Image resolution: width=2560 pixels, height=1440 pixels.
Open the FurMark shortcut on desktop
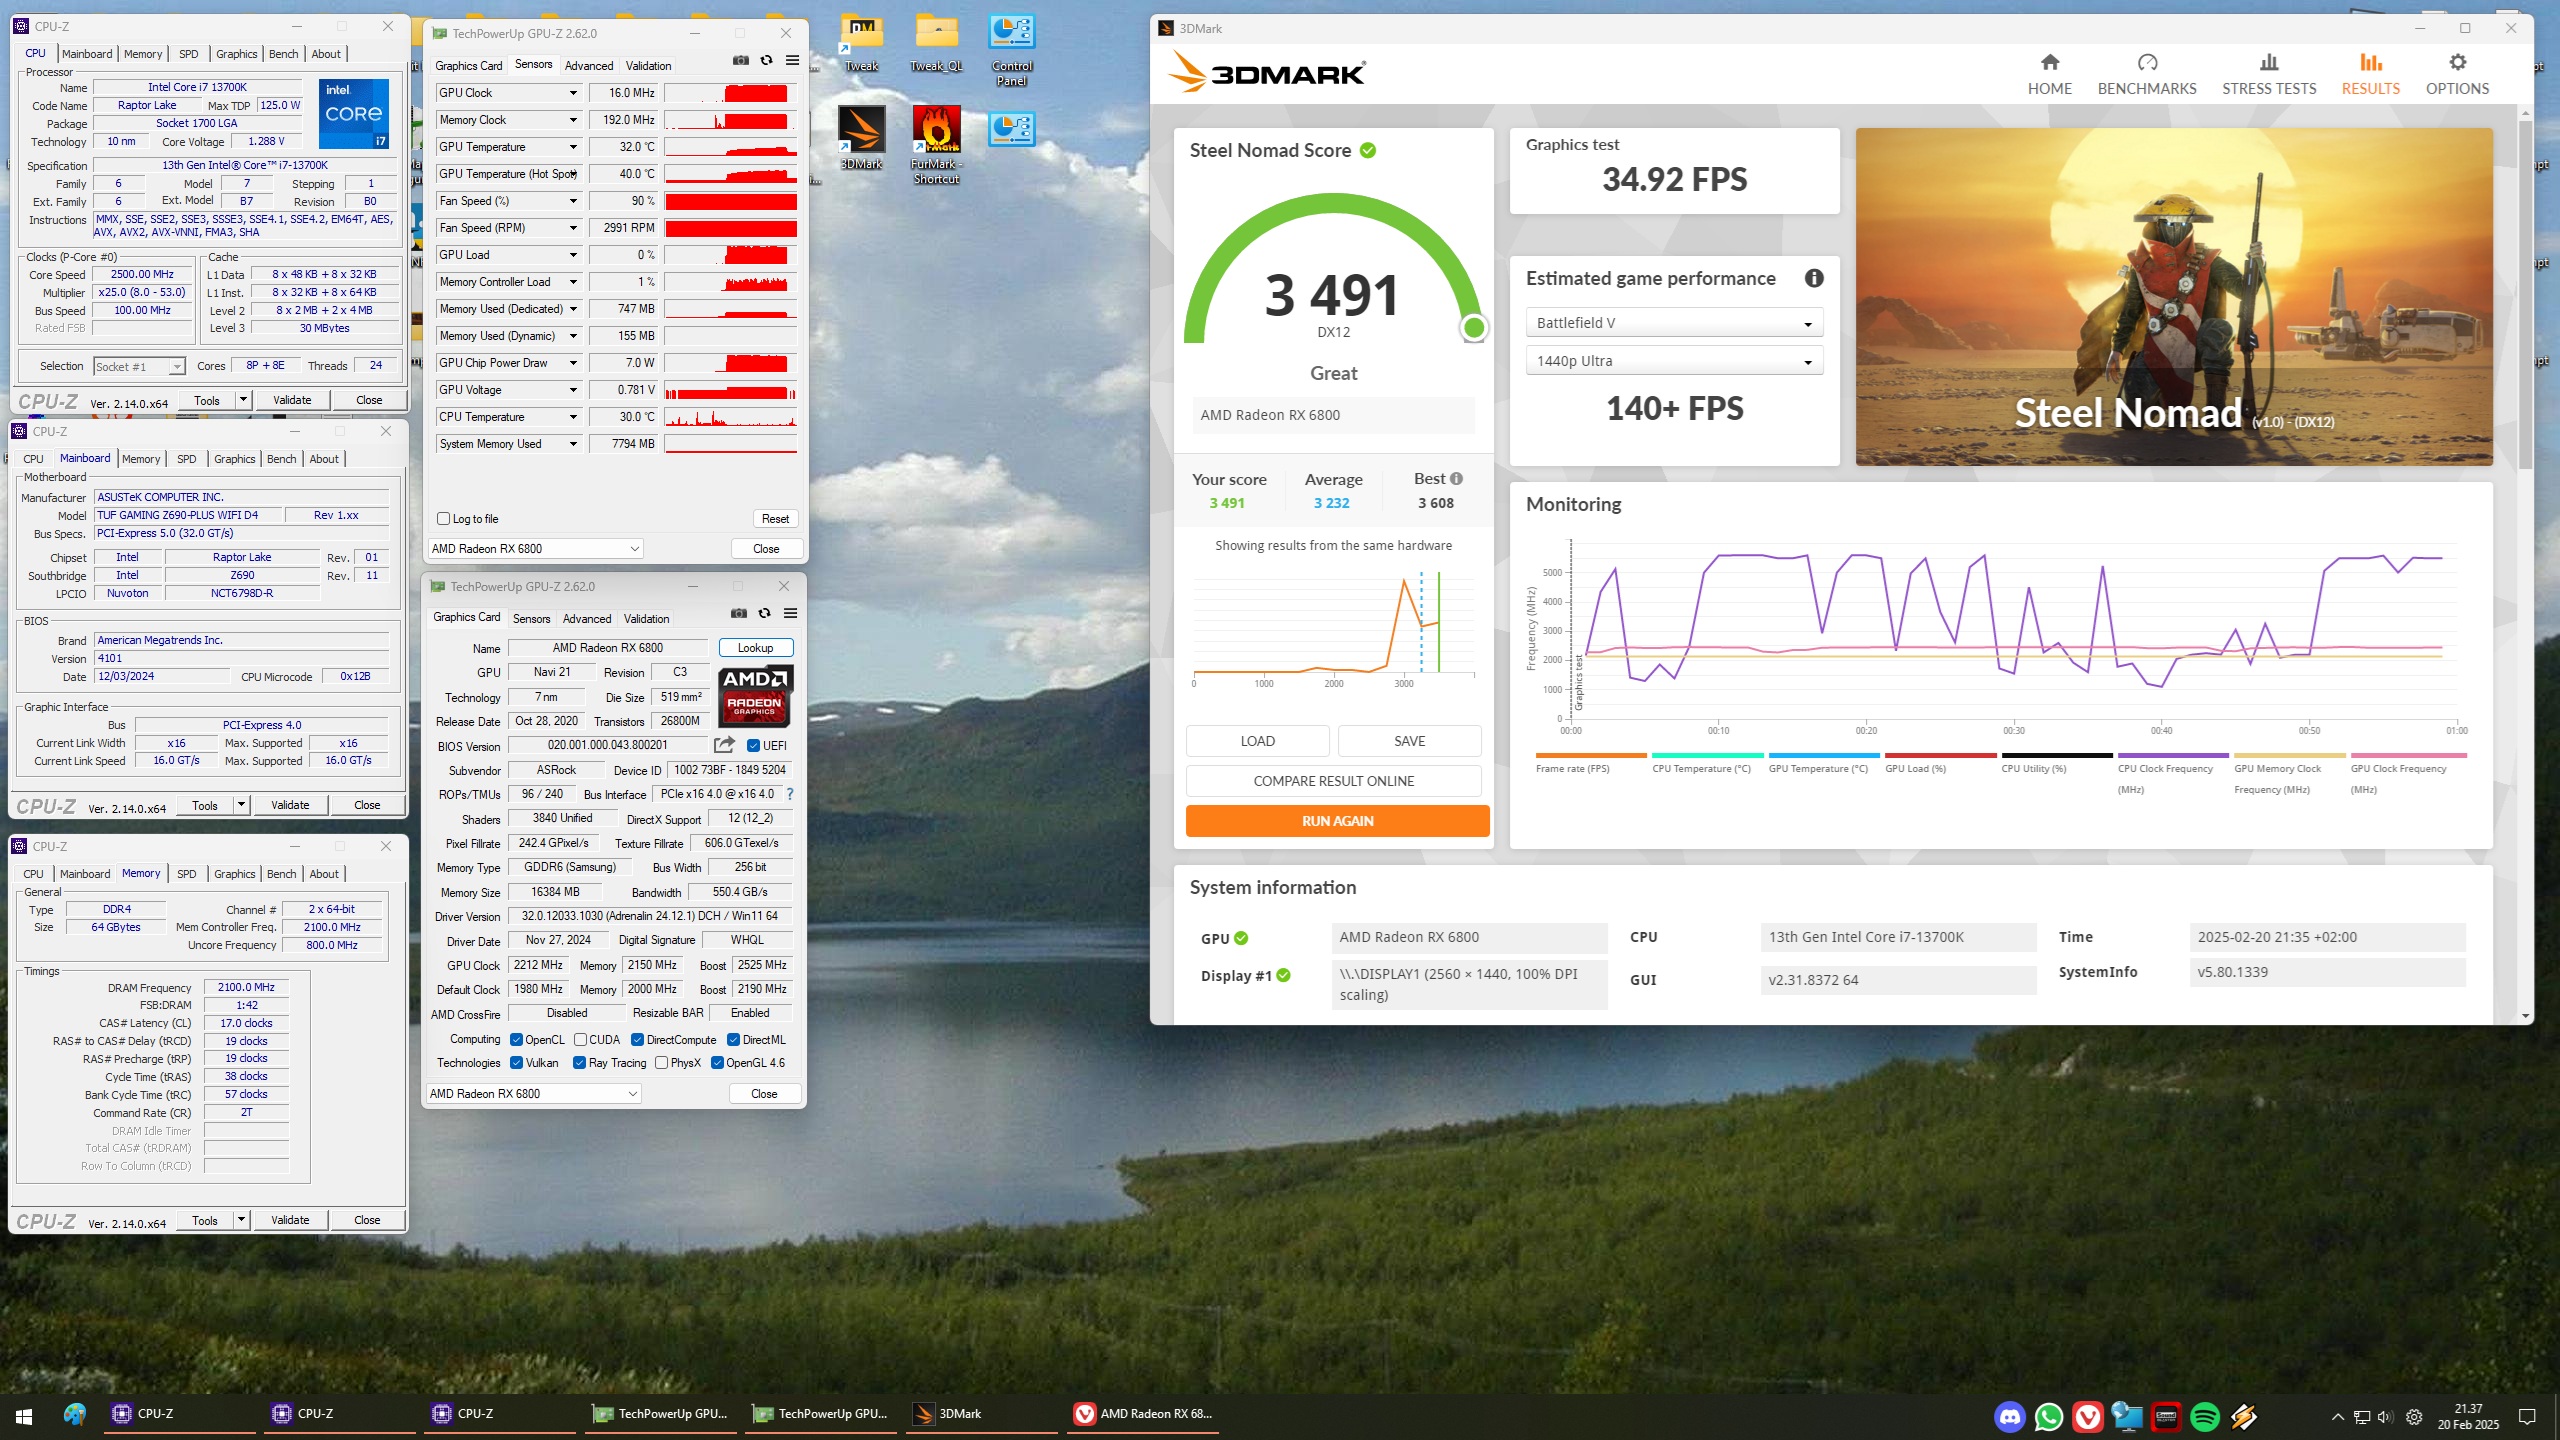pyautogui.click(x=936, y=145)
